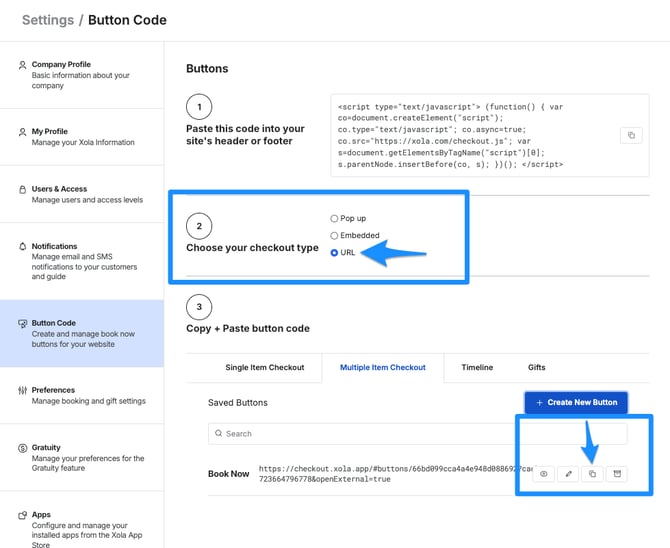Go to Settings breadcrumb link
Screen dimensions: 670x548
pyautogui.click(x=48, y=20)
